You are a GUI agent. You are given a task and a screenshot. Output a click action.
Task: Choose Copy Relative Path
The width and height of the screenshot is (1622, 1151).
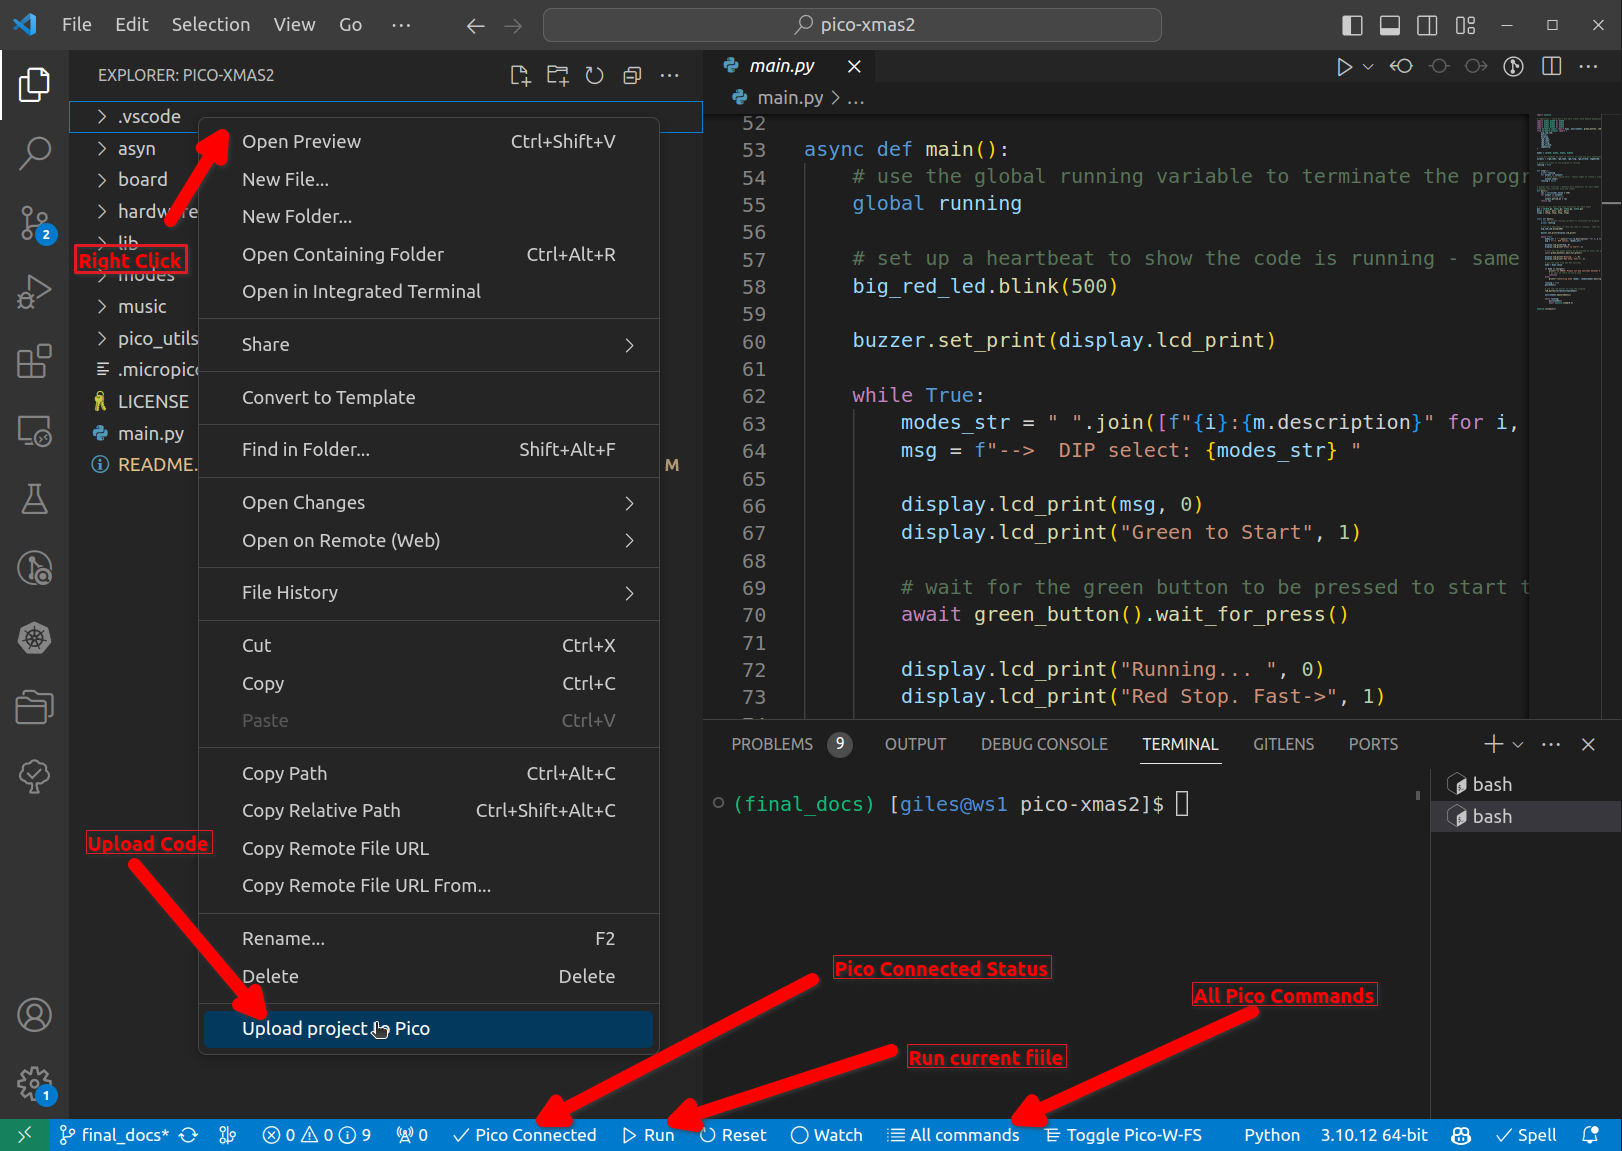[428, 811]
